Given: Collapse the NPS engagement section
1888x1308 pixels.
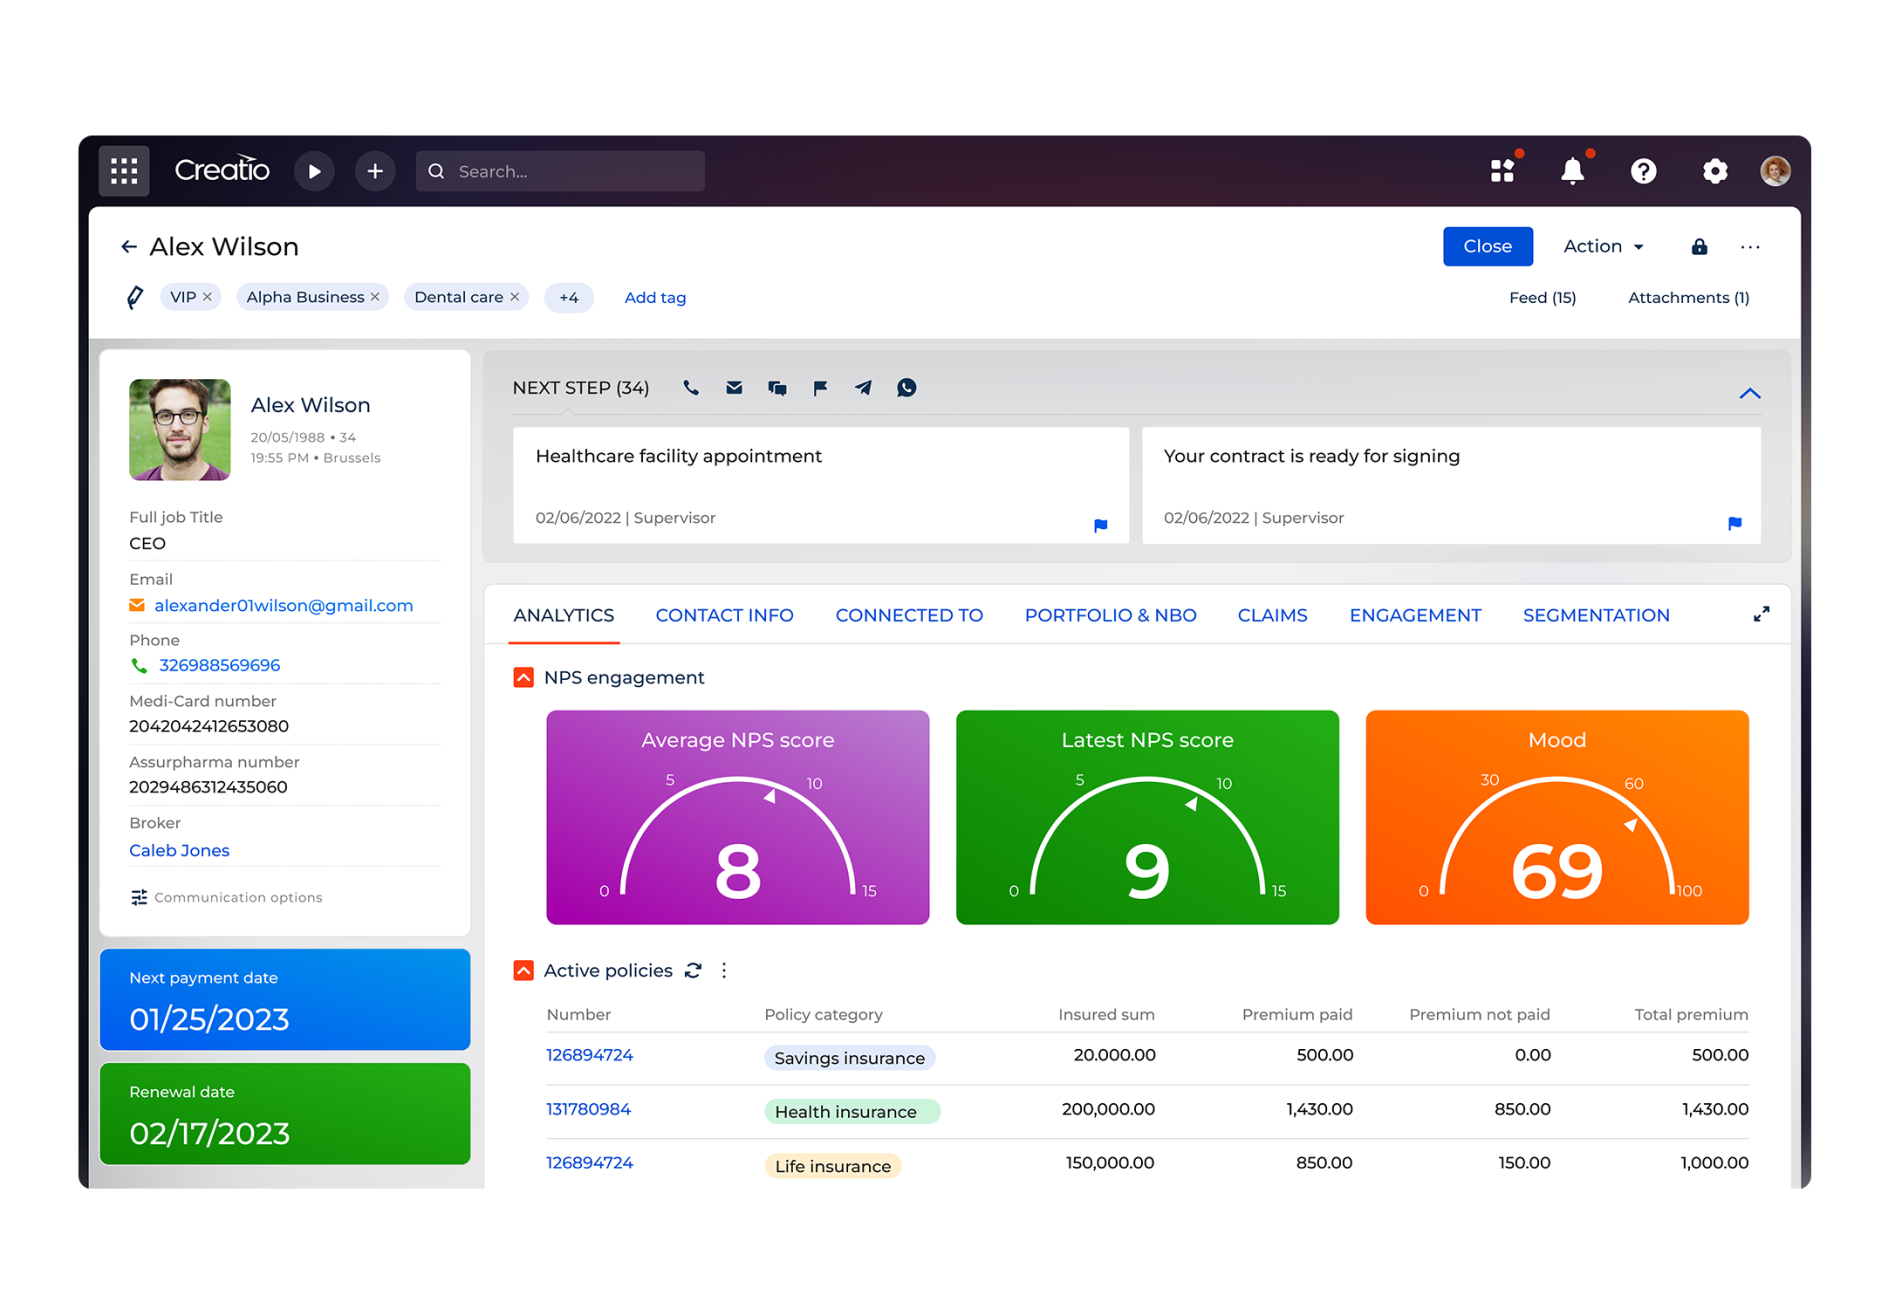Looking at the screenshot, I should (x=523, y=677).
